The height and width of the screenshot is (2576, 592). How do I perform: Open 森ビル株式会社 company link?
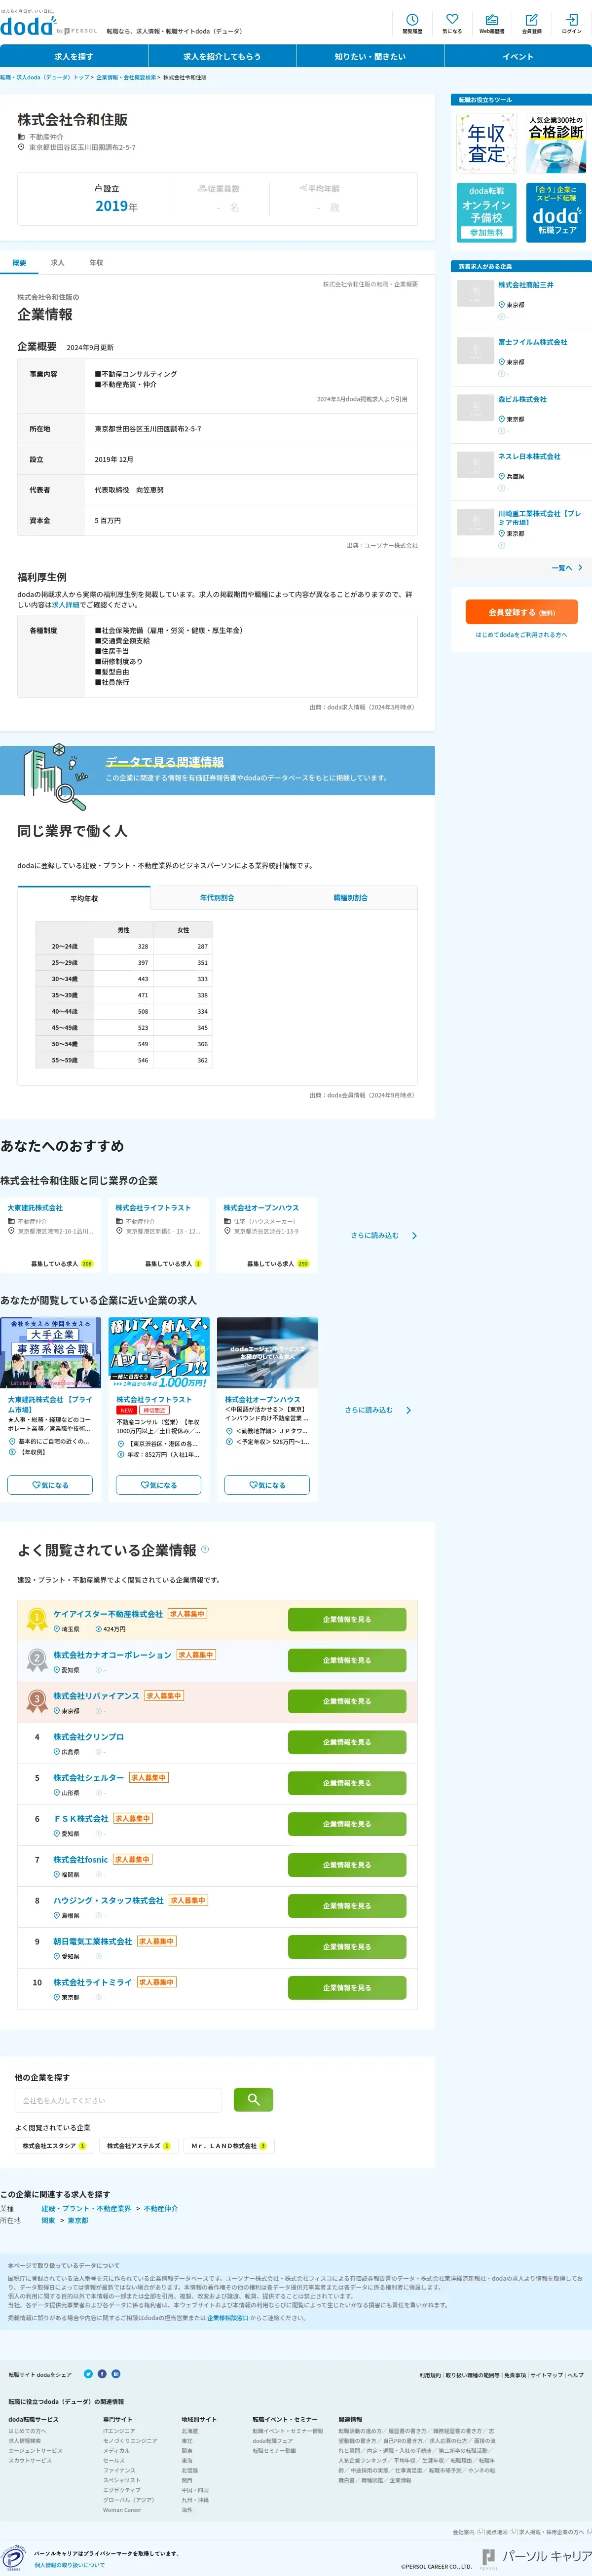[523, 399]
